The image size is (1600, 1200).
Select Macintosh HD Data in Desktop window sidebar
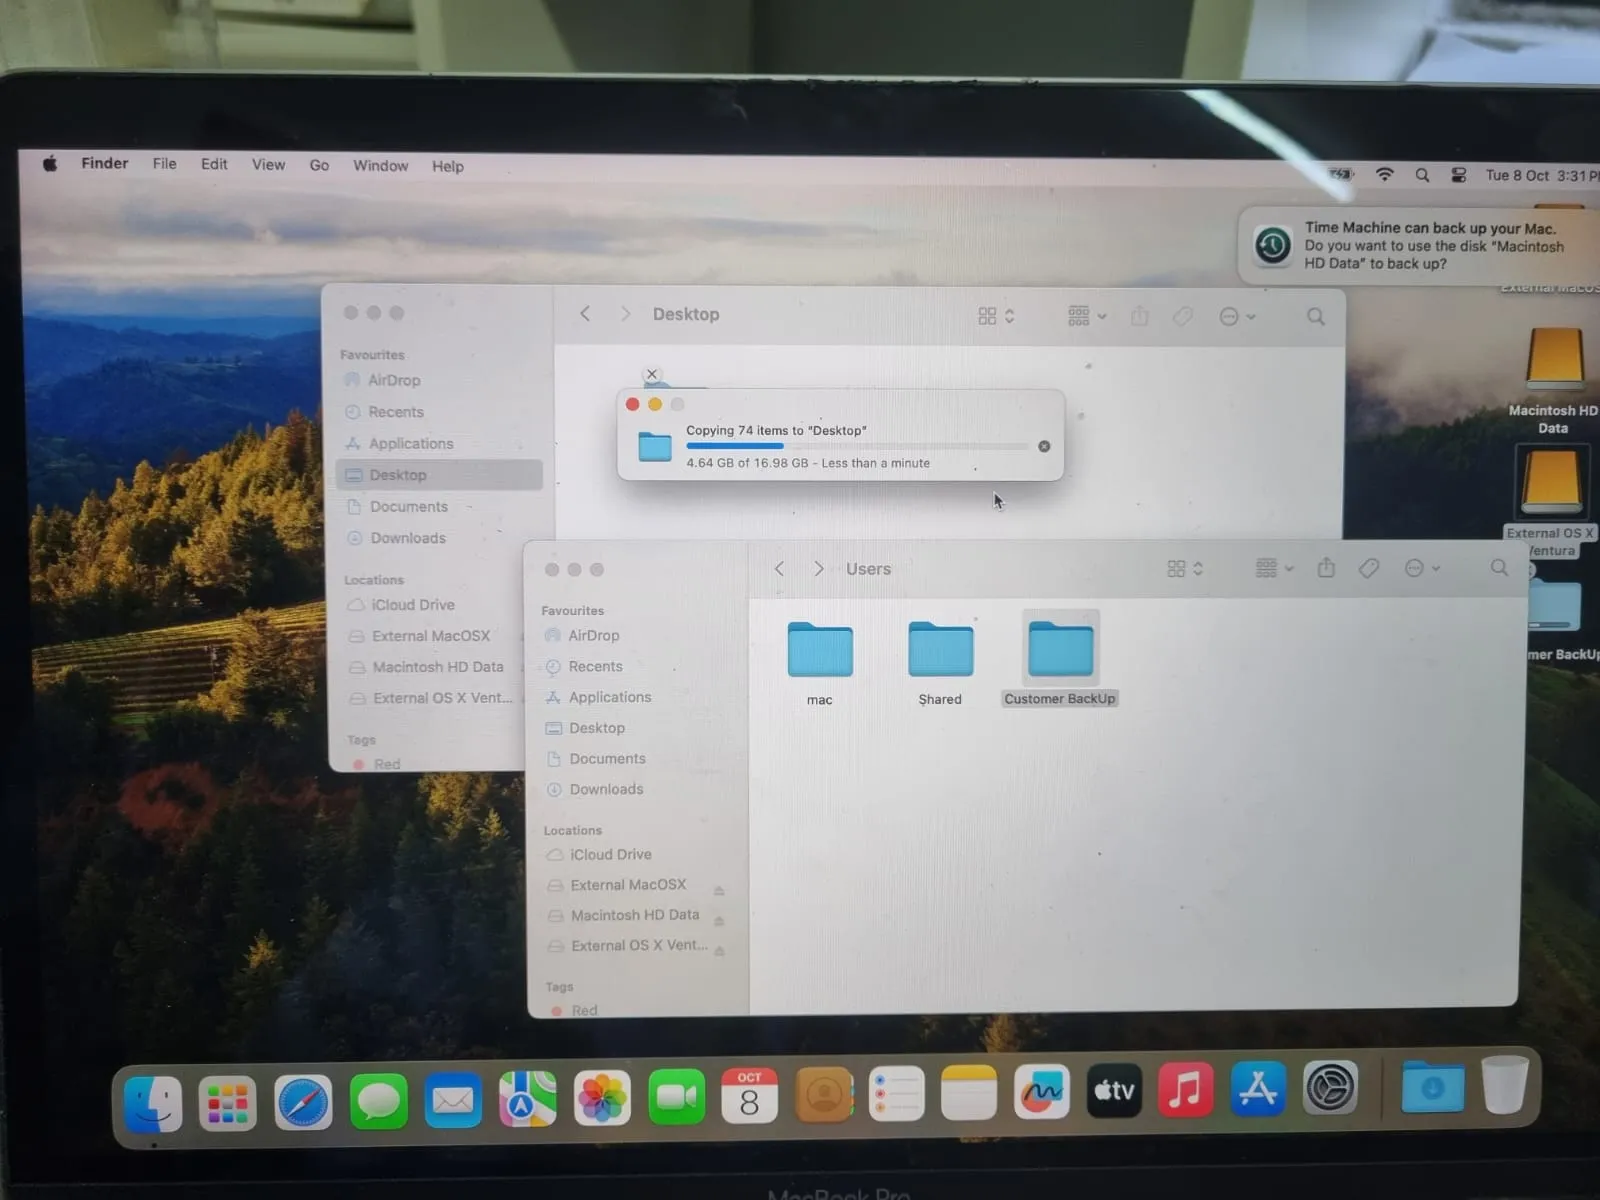pyautogui.click(x=437, y=667)
